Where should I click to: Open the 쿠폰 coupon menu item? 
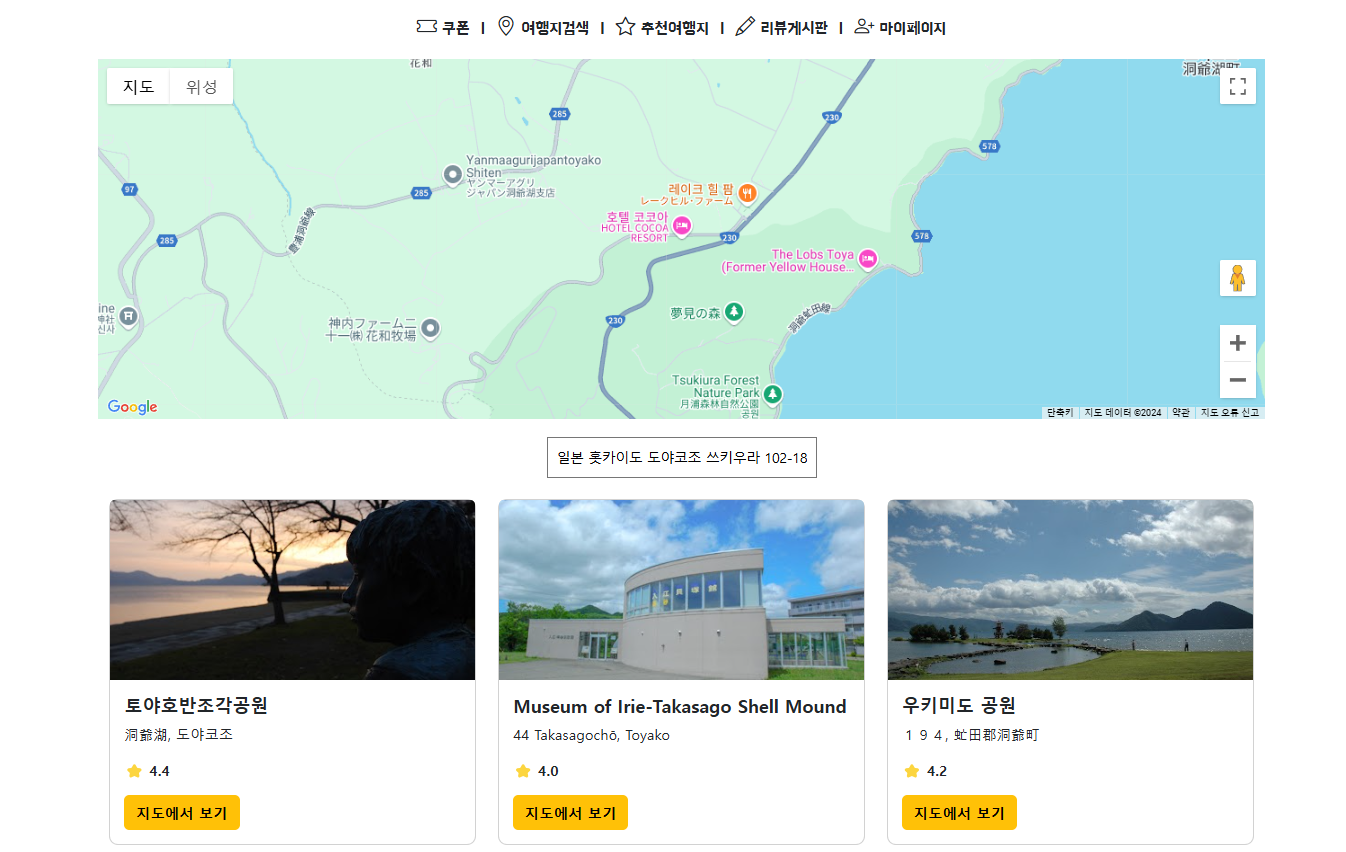[x=443, y=28]
